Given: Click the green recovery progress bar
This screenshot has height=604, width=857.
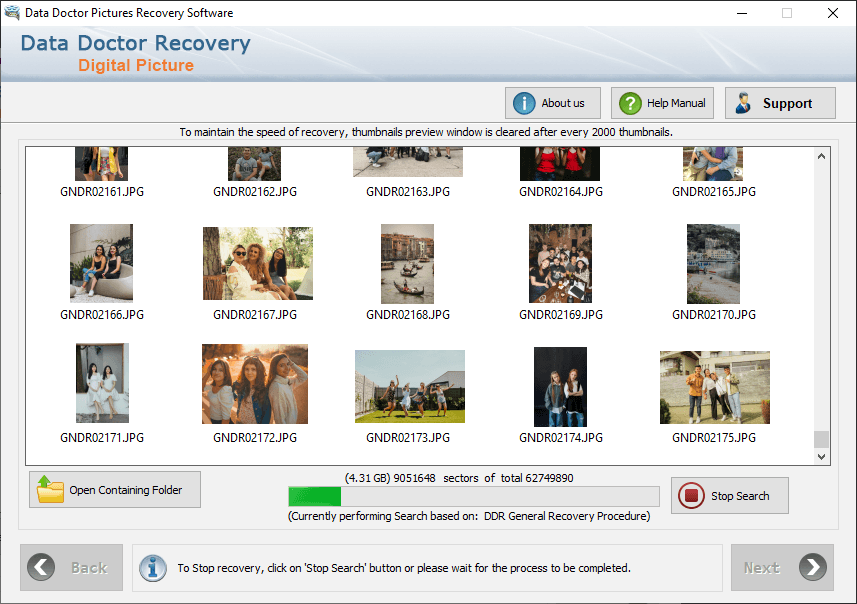Looking at the screenshot, I should point(474,497).
